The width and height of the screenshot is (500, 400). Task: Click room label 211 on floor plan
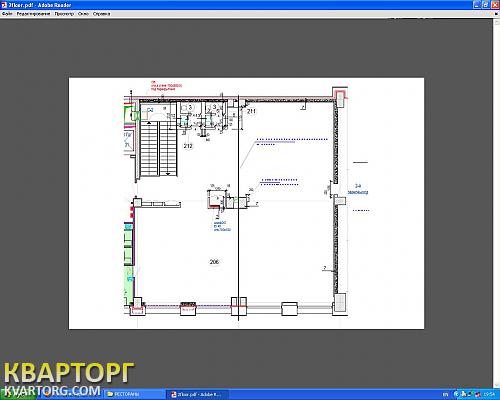pos(251,111)
